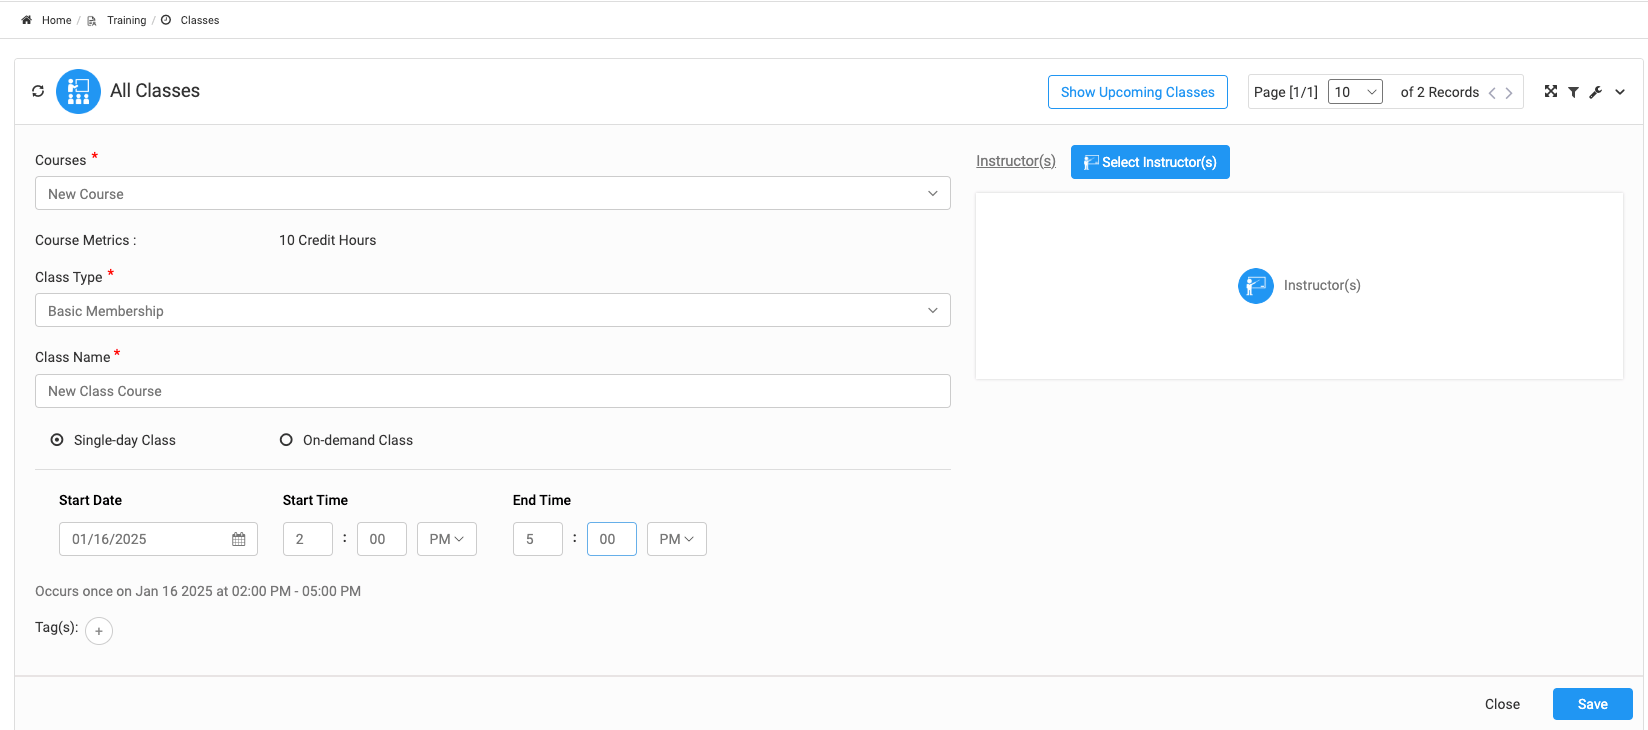Click the 10 Credit Hours text
The width and height of the screenshot is (1648, 730).
click(x=328, y=240)
